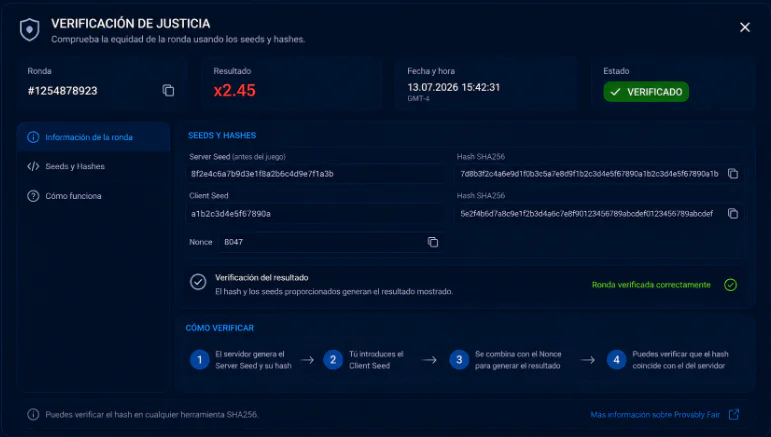Click the green check next to Ronda verificada correctamente
This screenshot has width=771, height=437.
[730, 285]
